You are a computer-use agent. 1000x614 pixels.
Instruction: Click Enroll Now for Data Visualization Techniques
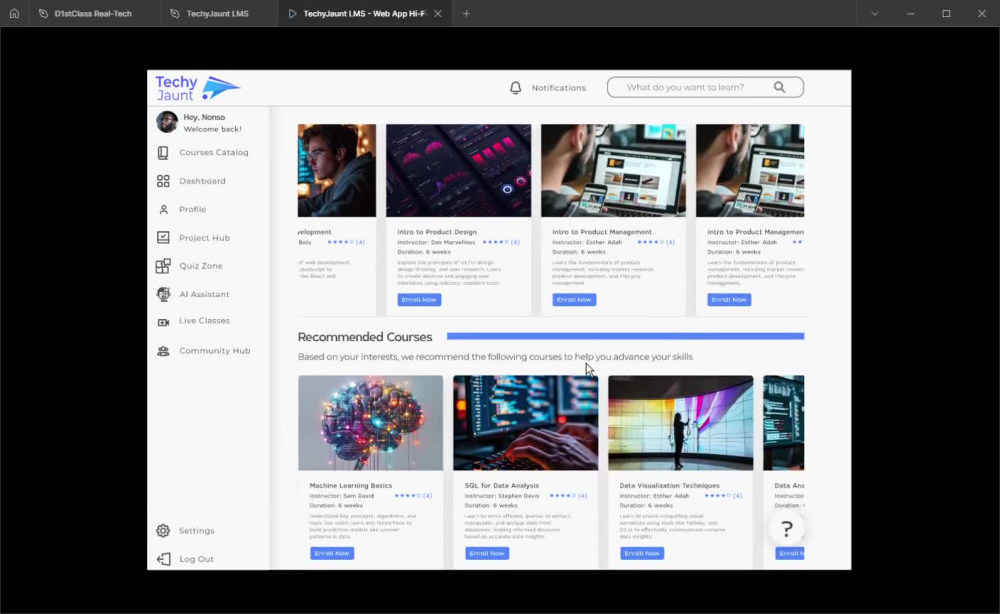tap(642, 553)
